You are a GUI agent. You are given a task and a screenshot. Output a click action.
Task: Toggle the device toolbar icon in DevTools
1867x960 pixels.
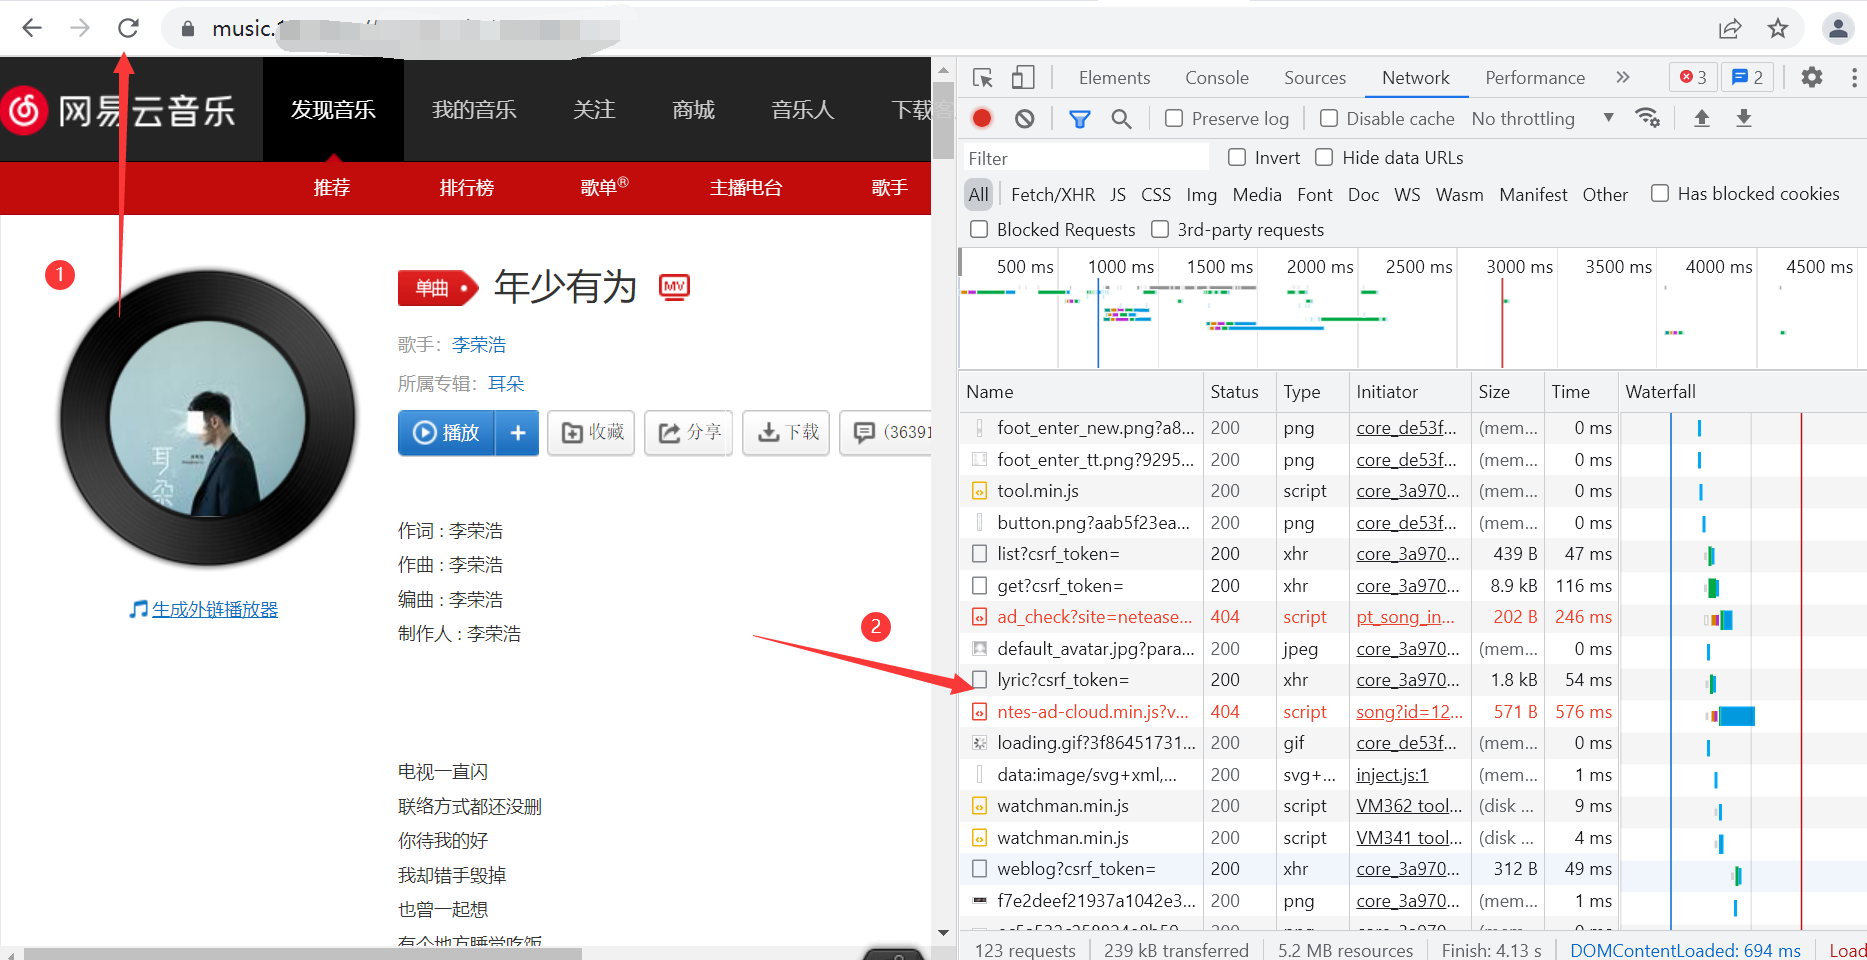pyautogui.click(x=1022, y=78)
